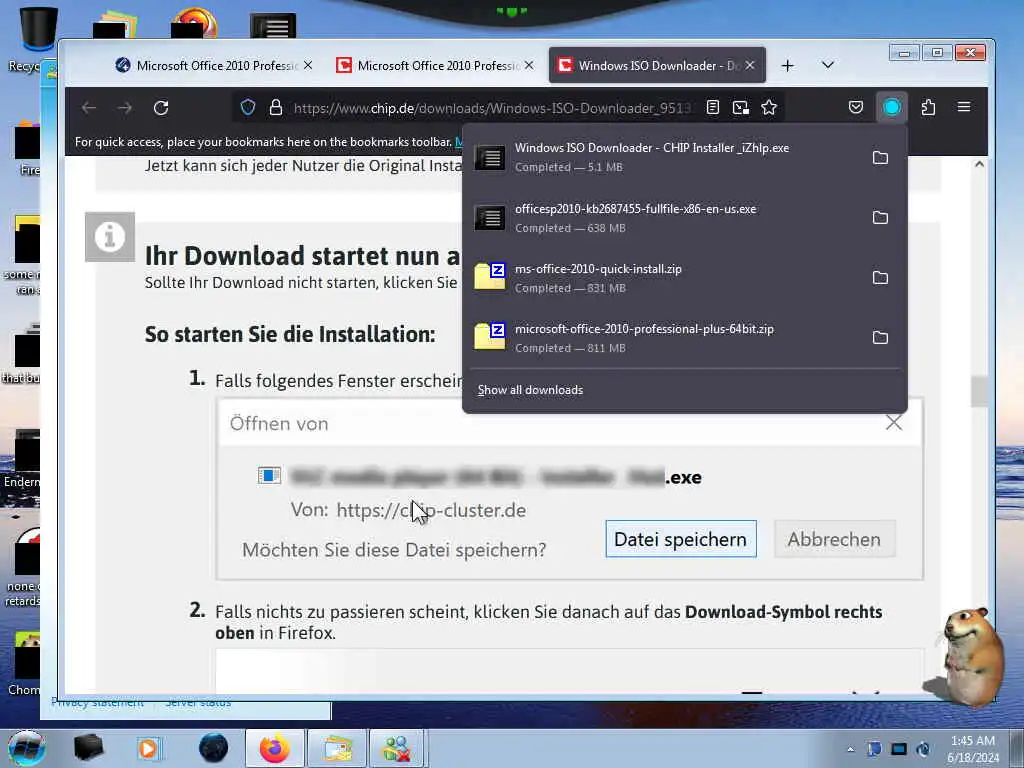The width and height of the screenshot is (1024, 768).
Task: Click the Abbrechen button
Action: (834, 539)
